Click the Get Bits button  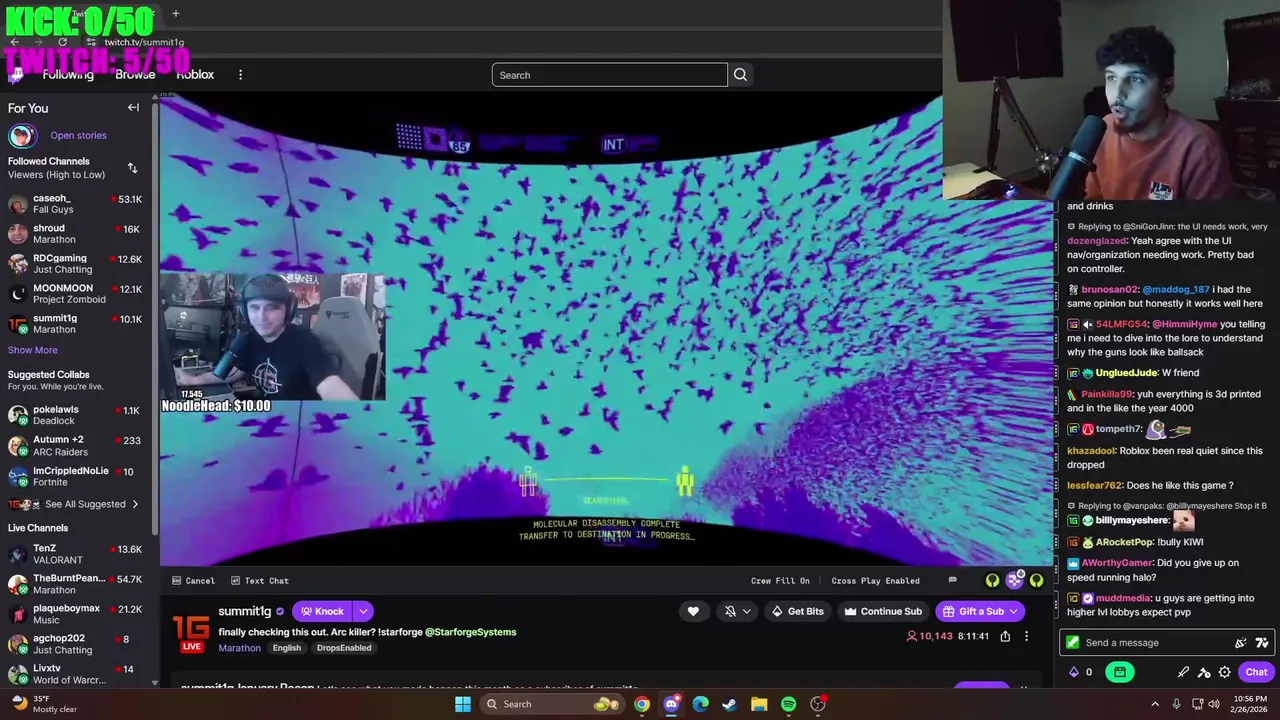pyautogui.click(x=797, y=611)
